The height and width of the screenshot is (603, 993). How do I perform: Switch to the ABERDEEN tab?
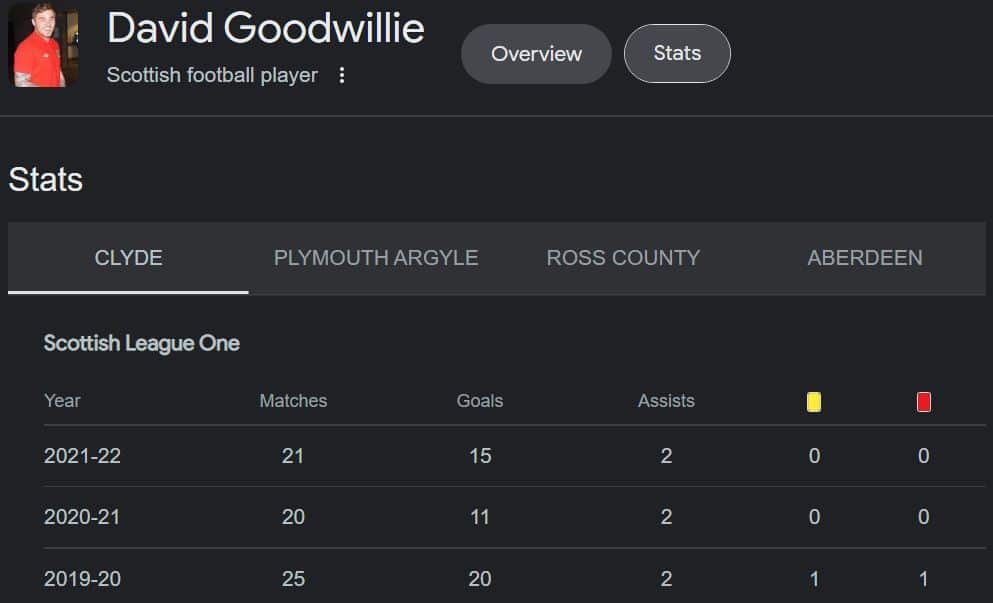point(864,258)
